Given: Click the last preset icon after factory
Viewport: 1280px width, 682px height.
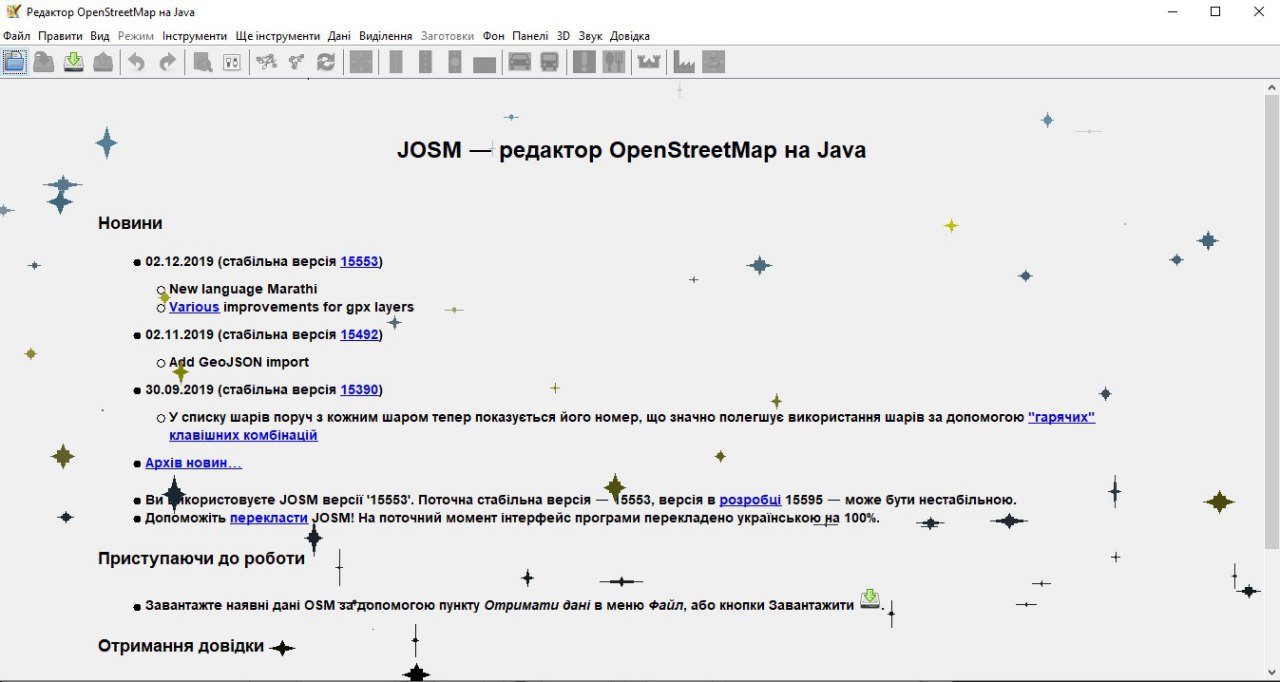Looking at the screenshot, I should click(713, 62).
